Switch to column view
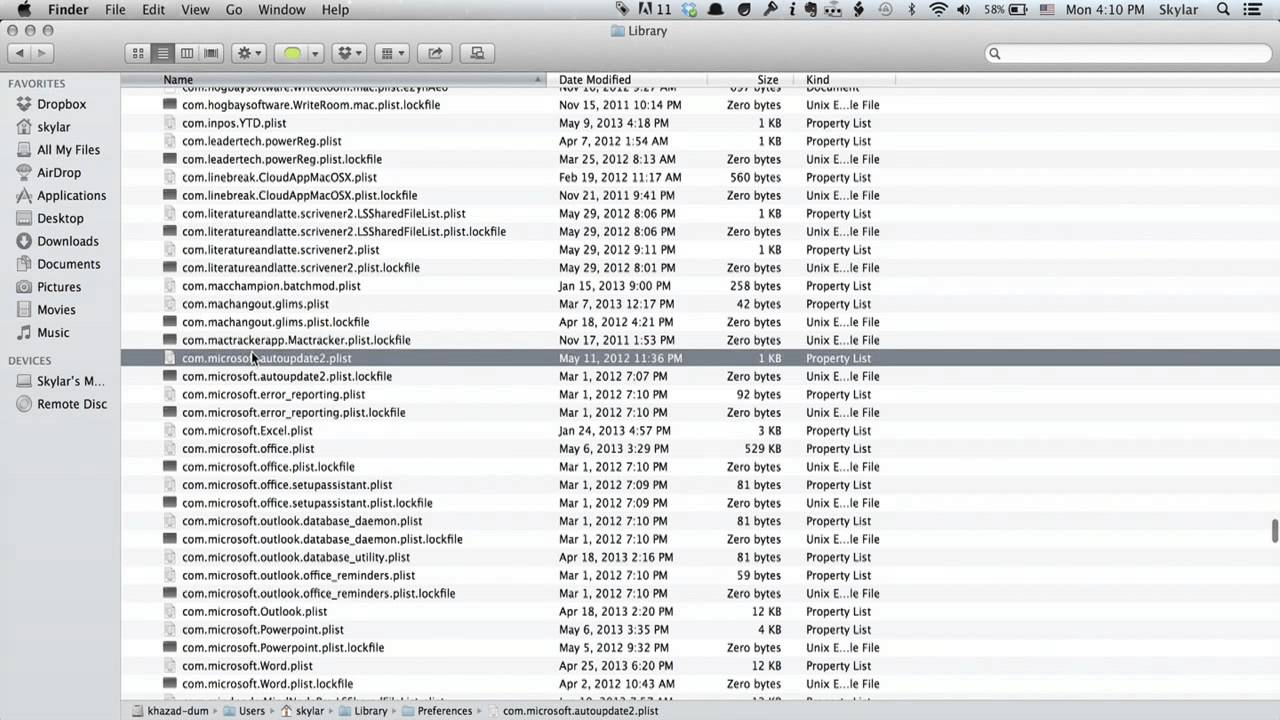Viewport: 1280px width, 720px height. 186,53
